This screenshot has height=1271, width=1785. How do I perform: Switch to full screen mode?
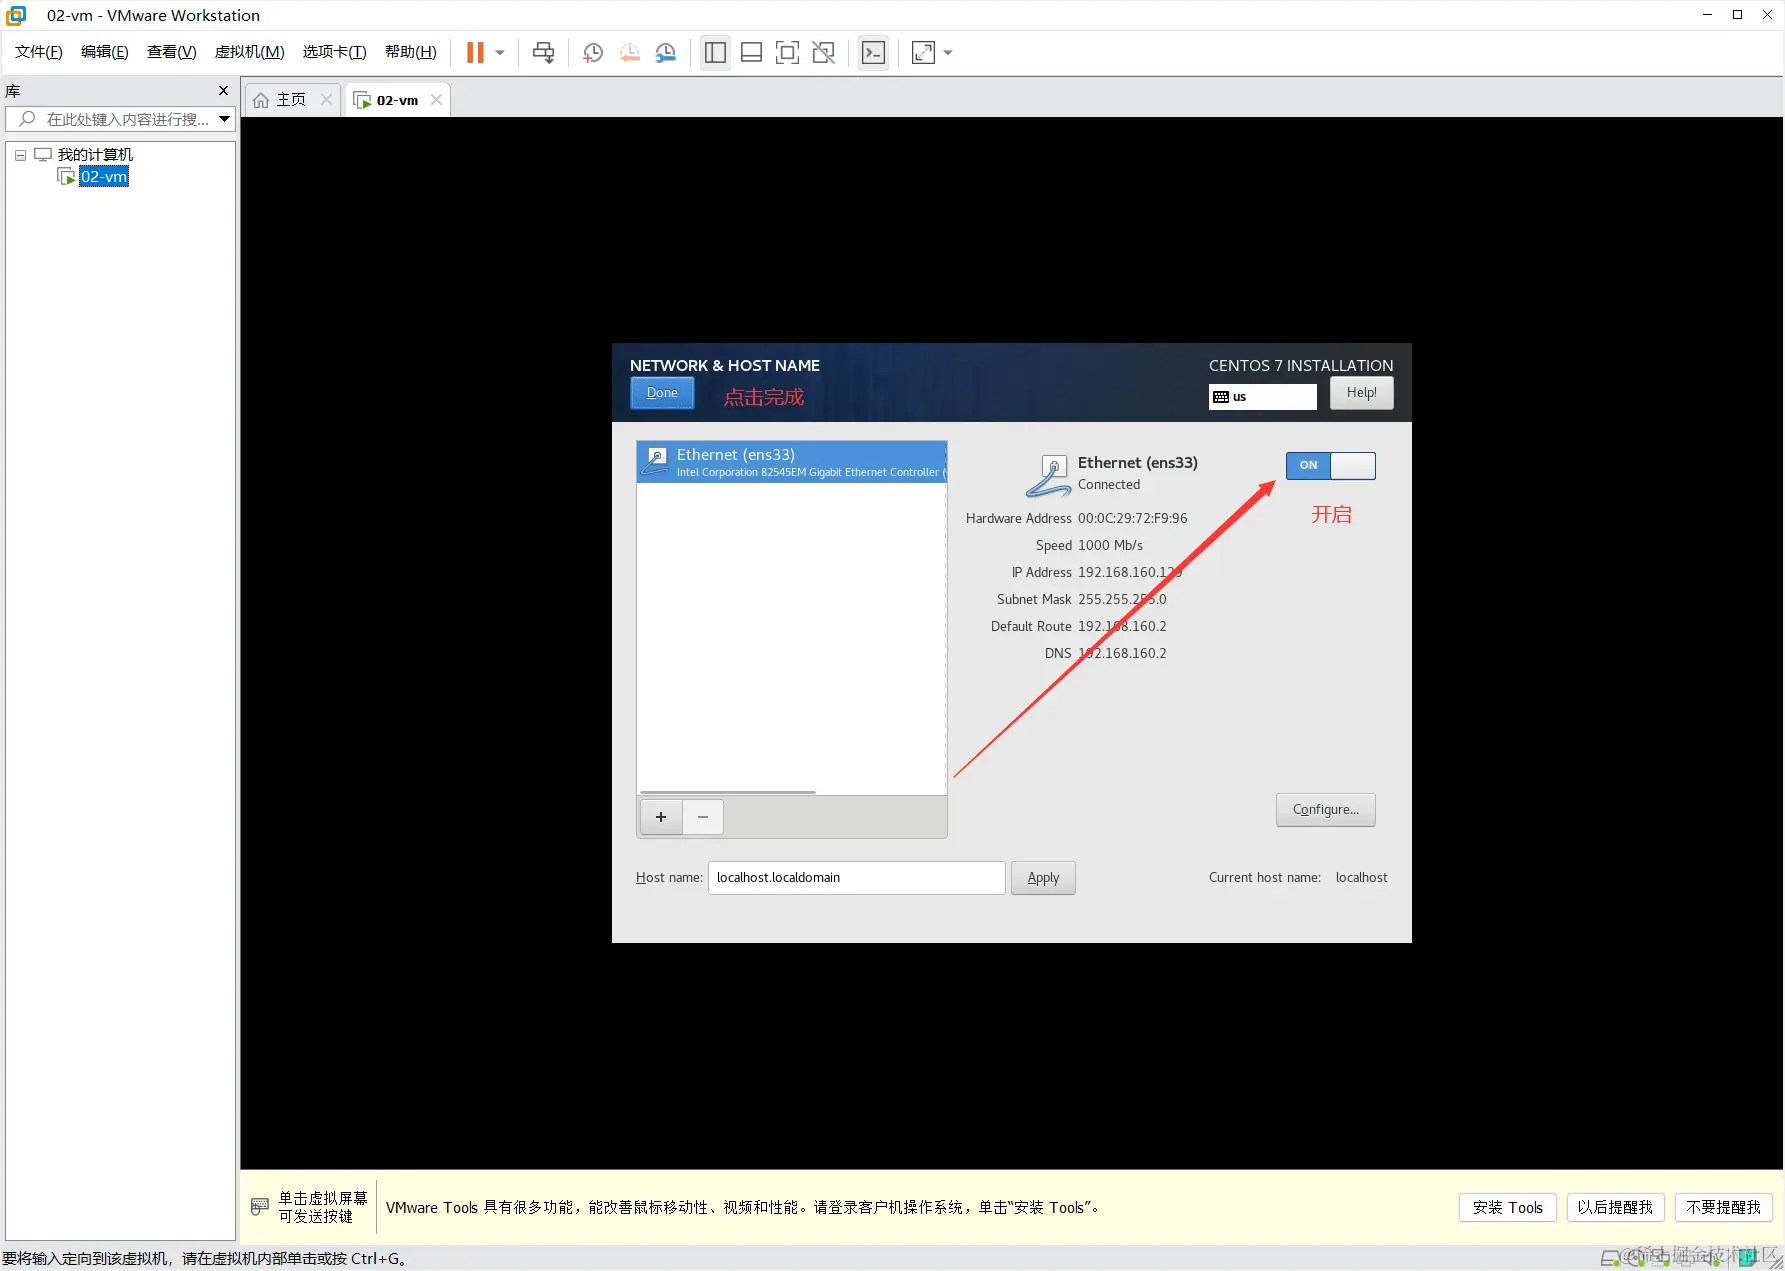tap(787, 53)
